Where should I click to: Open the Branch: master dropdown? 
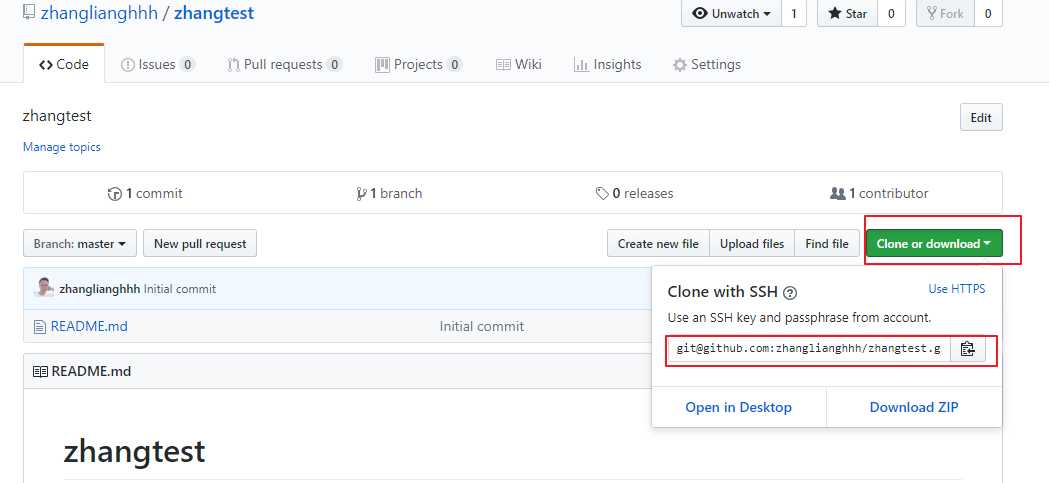click(80, 244)
